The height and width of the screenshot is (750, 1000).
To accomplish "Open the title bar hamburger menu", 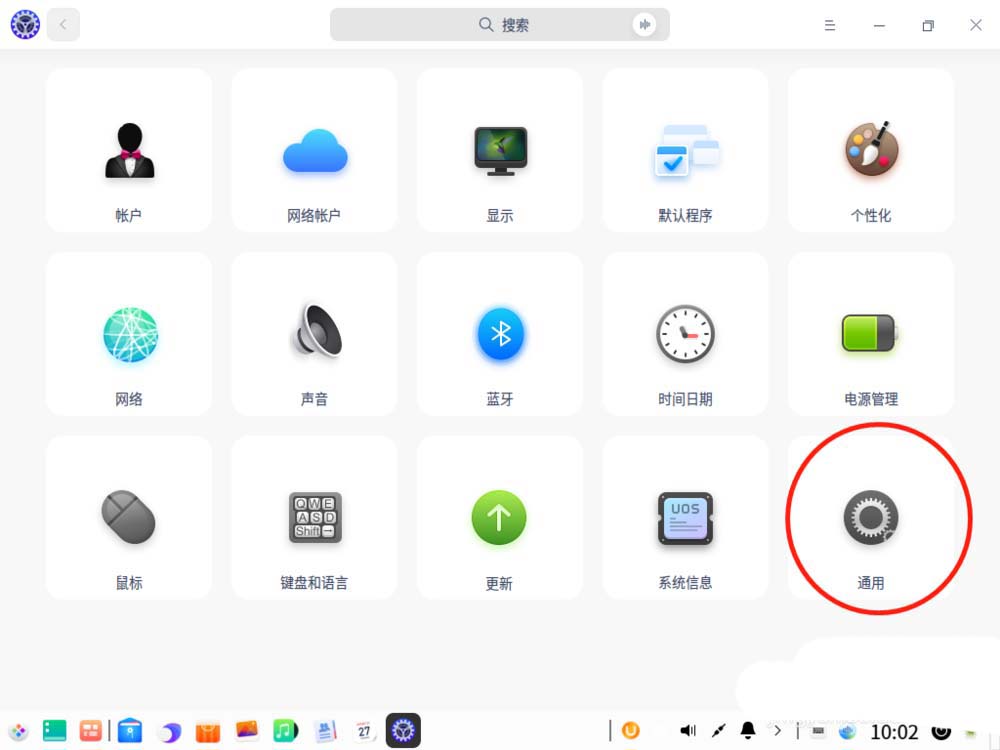I will click(x=830, y=26).
